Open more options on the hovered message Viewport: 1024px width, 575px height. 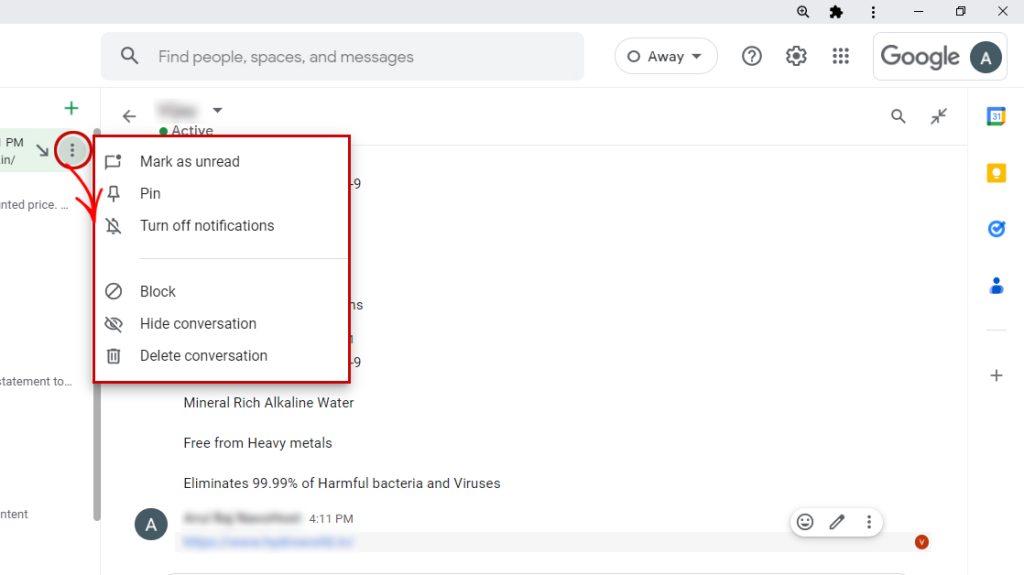click(869, 522)
